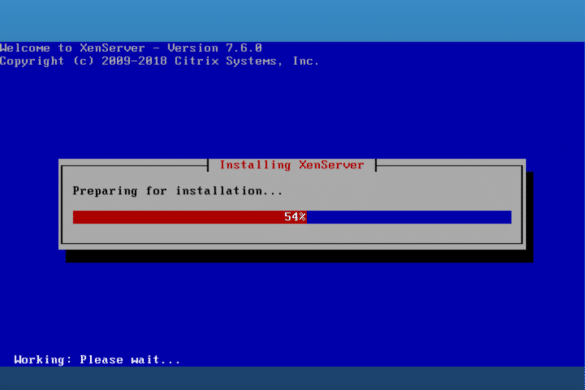Viewport: 585px width, 390px height.
Task: Click the Citrix Systems copyright line
Action: pyautogui.click(x=159, y=61)
